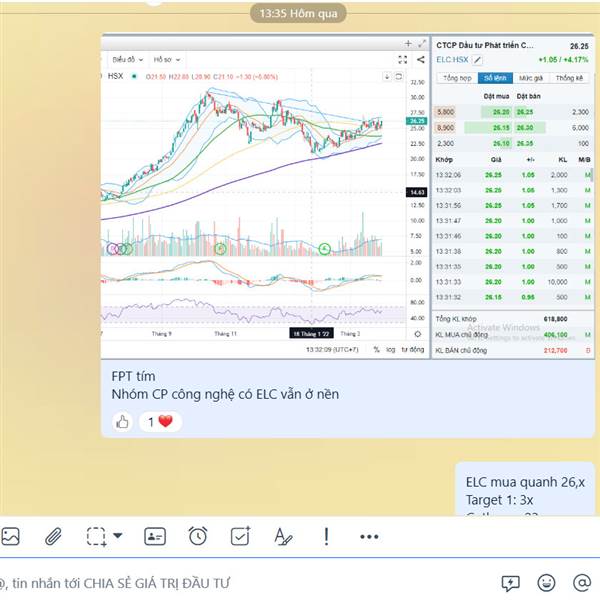Create a reminder with the alarm clock icon
The image size is (600, 600).
pos(198,536)
